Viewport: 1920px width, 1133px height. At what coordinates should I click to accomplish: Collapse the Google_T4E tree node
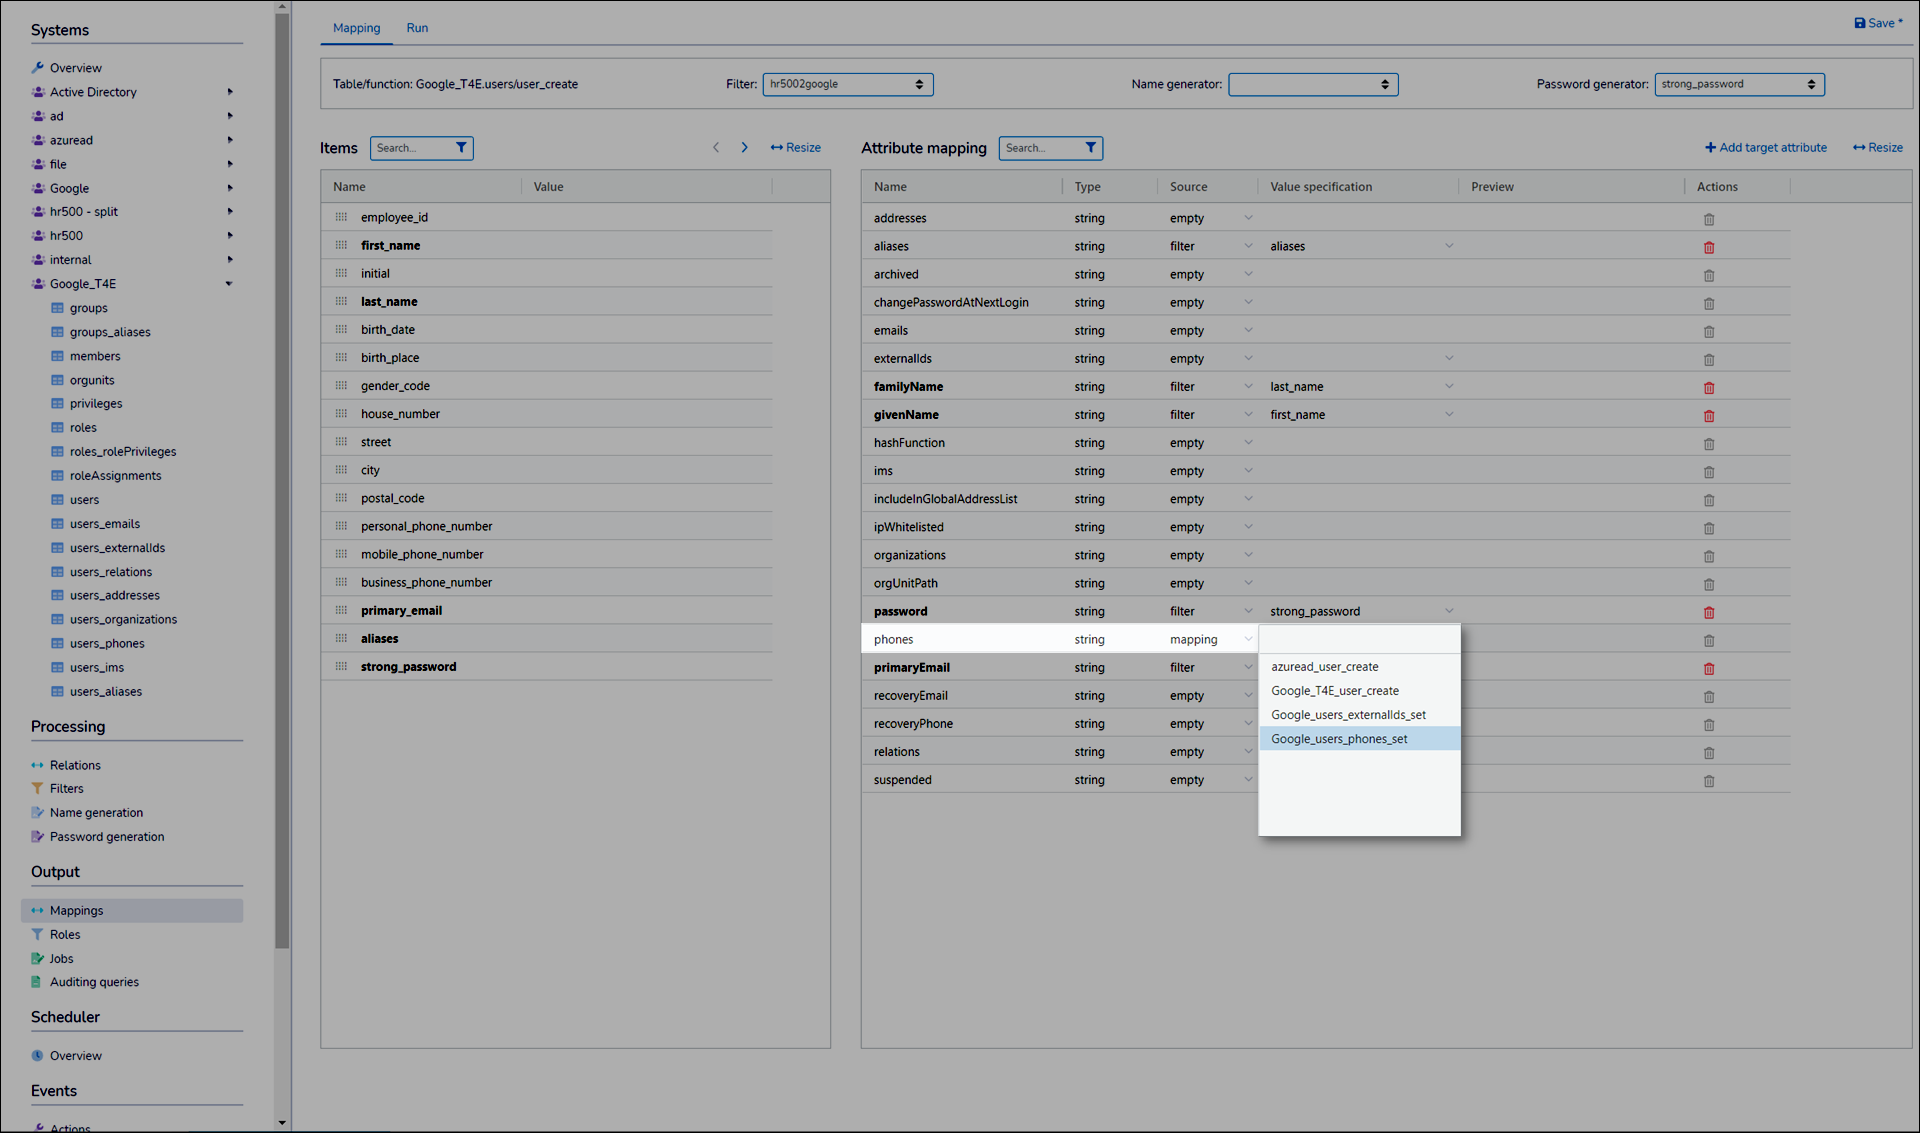click(x=229, y=284)
